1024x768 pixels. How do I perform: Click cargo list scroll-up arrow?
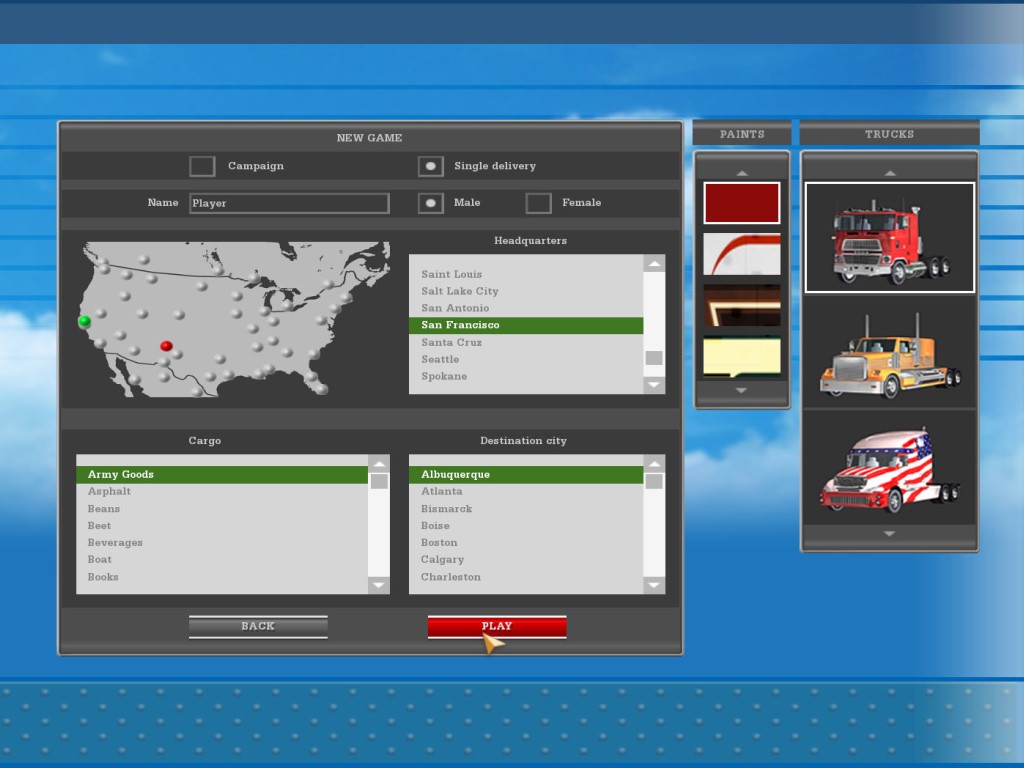[379, 463]
